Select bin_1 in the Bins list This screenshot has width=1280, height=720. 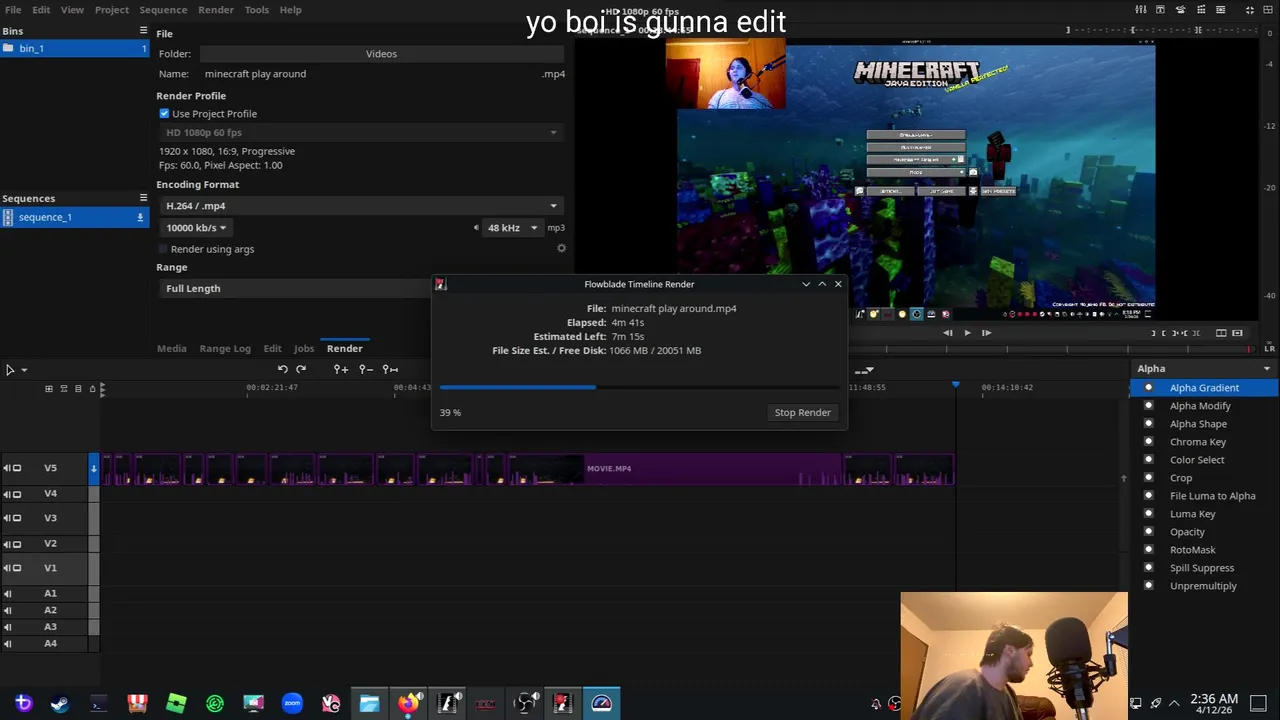click(74, 48)
